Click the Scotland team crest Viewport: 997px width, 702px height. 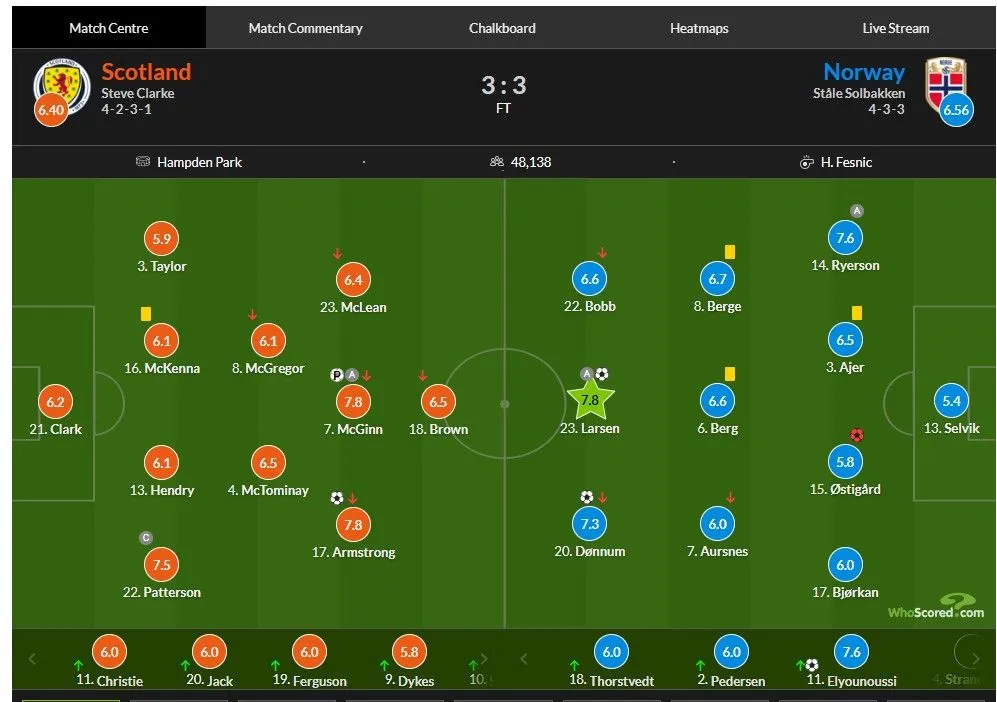coord(61,82)
